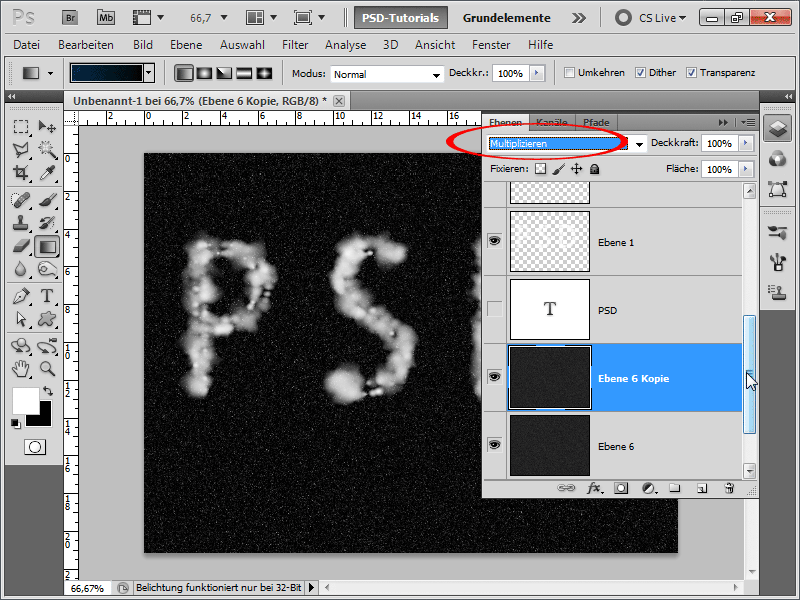Reset default foreground and background colors
800x600 pixels.
pyautogui.click(x=16, y=423)
